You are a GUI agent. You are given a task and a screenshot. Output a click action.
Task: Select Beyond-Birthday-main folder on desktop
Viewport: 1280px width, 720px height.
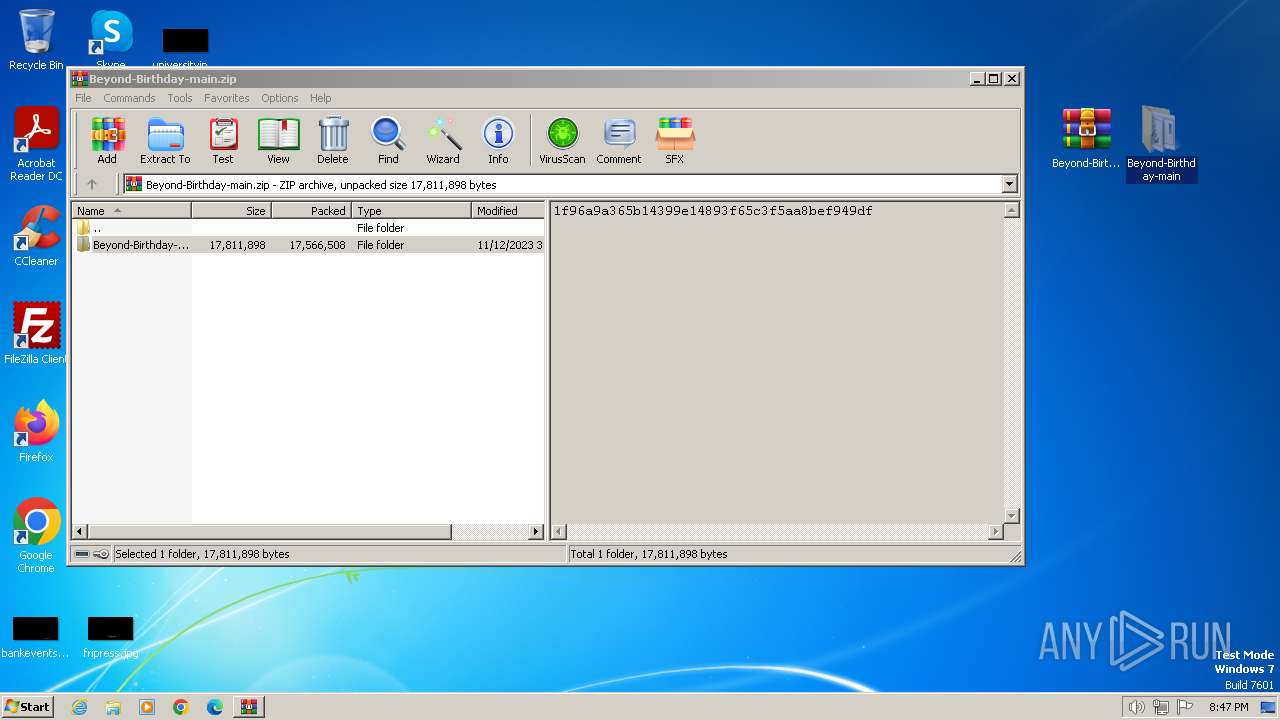[1161, 143]
